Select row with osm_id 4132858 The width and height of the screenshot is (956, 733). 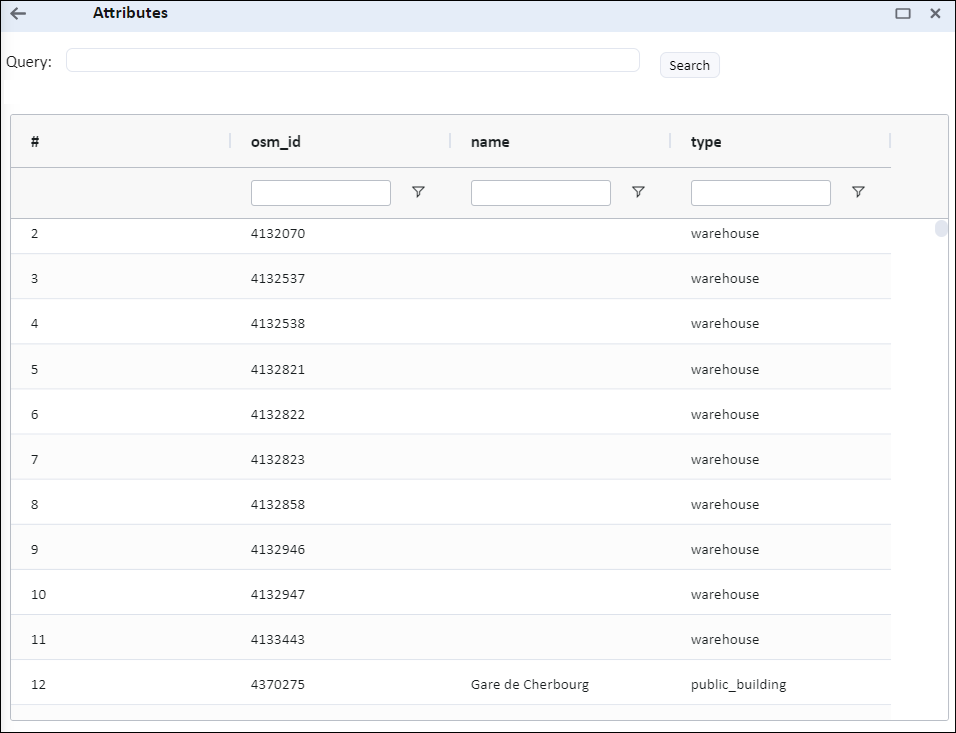[x=278, y=505]
